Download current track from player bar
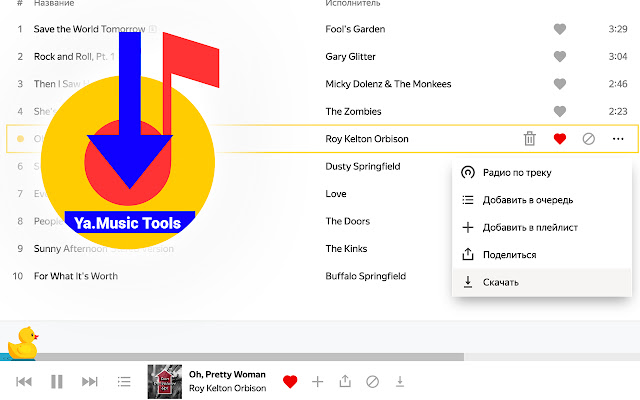This screenshot has height=400, width=640. click(400, 381)
